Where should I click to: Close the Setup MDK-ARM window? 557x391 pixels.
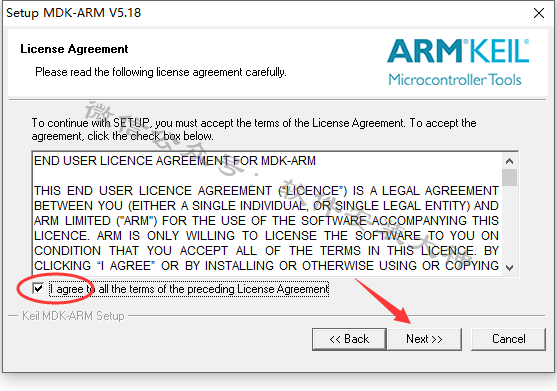(x=539, y=13)
